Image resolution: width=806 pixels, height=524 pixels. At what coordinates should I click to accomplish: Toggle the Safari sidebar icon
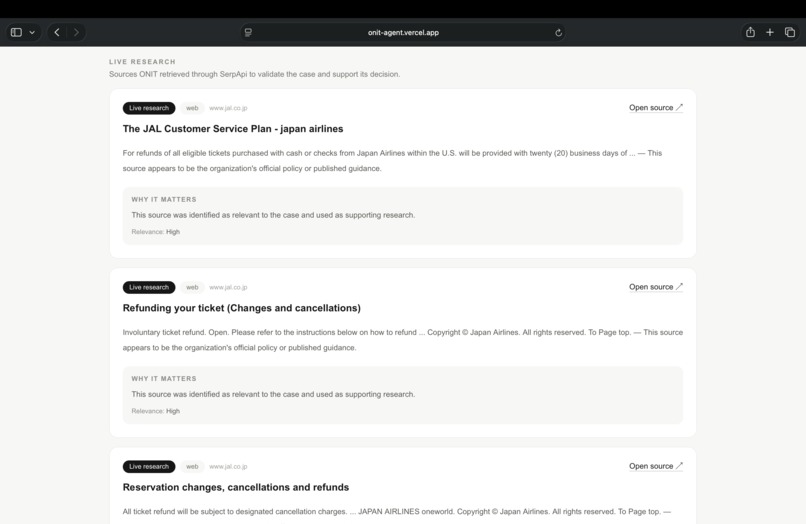click(16, 32)
